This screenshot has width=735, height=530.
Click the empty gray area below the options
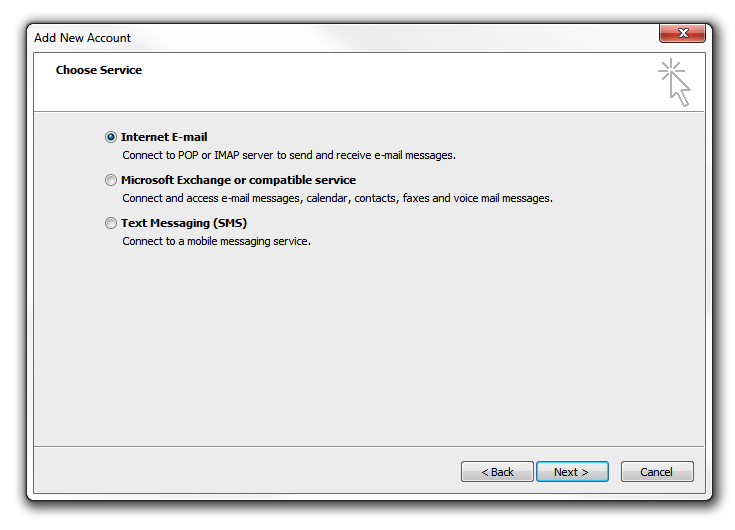(369, 347)
